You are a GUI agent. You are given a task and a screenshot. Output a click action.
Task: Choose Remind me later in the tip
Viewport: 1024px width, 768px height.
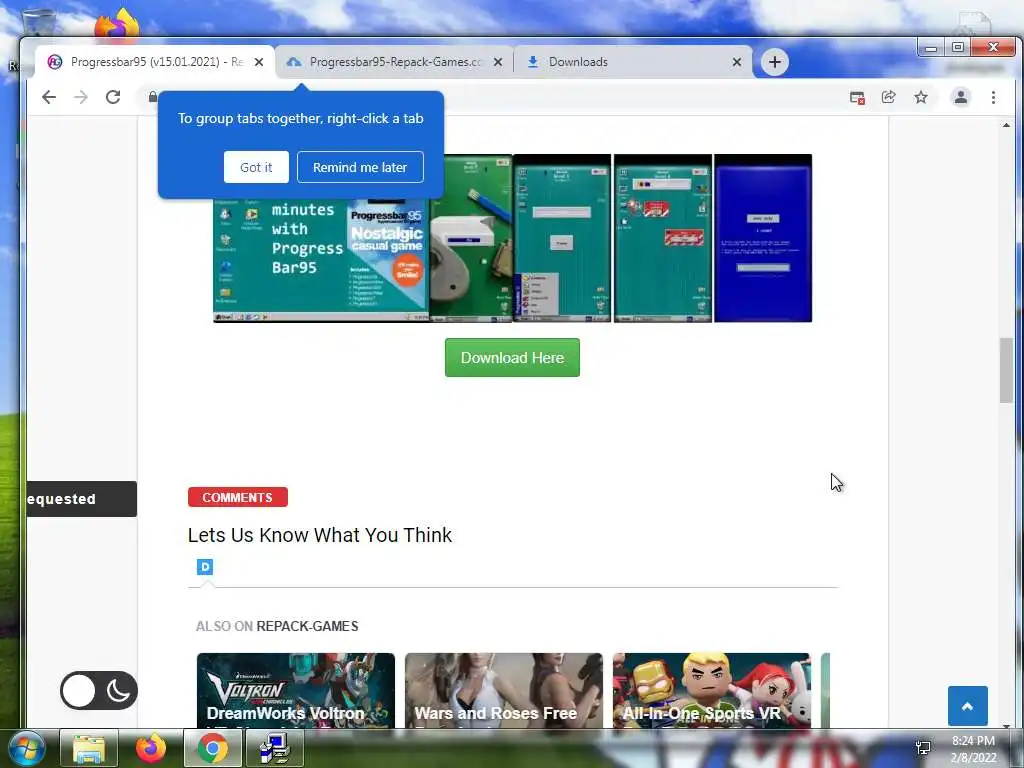coord(360,167)
